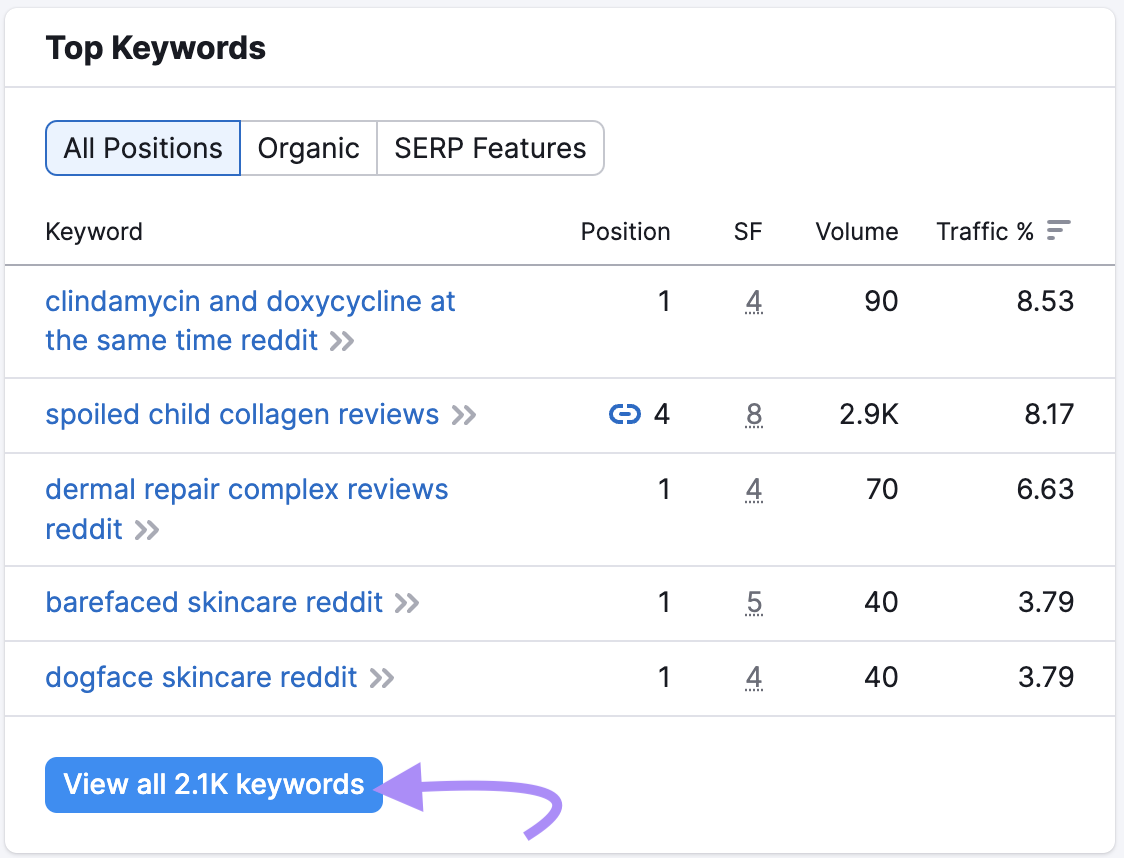Click the Keyword column header

[94, 232]
